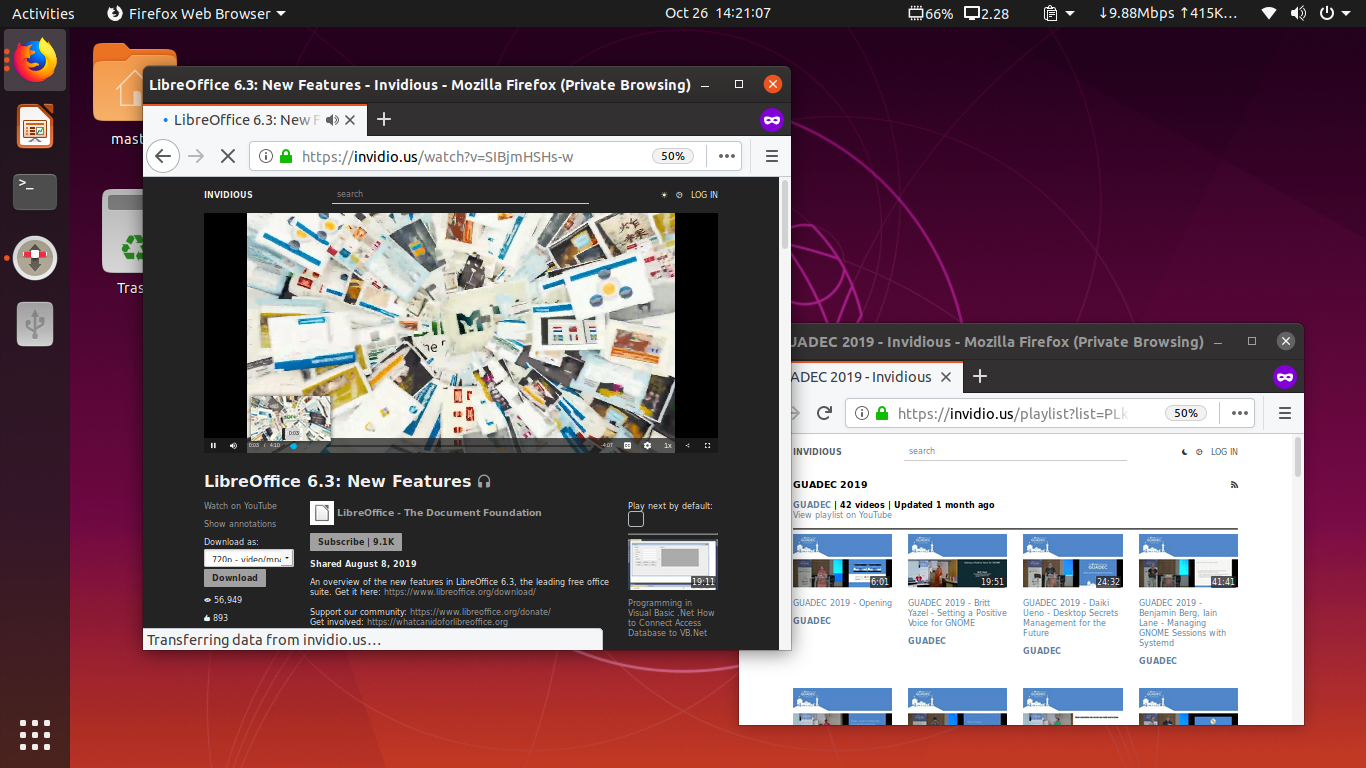Image resolution: width=1366 pixels, height=768 pixels.
Task: Open GUADEC 2019 - Opening video thumbnail
Action: pos(842,561)
